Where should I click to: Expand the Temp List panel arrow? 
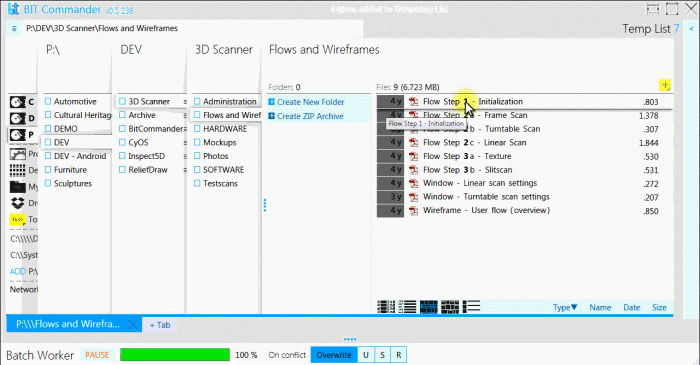(692, 29)
